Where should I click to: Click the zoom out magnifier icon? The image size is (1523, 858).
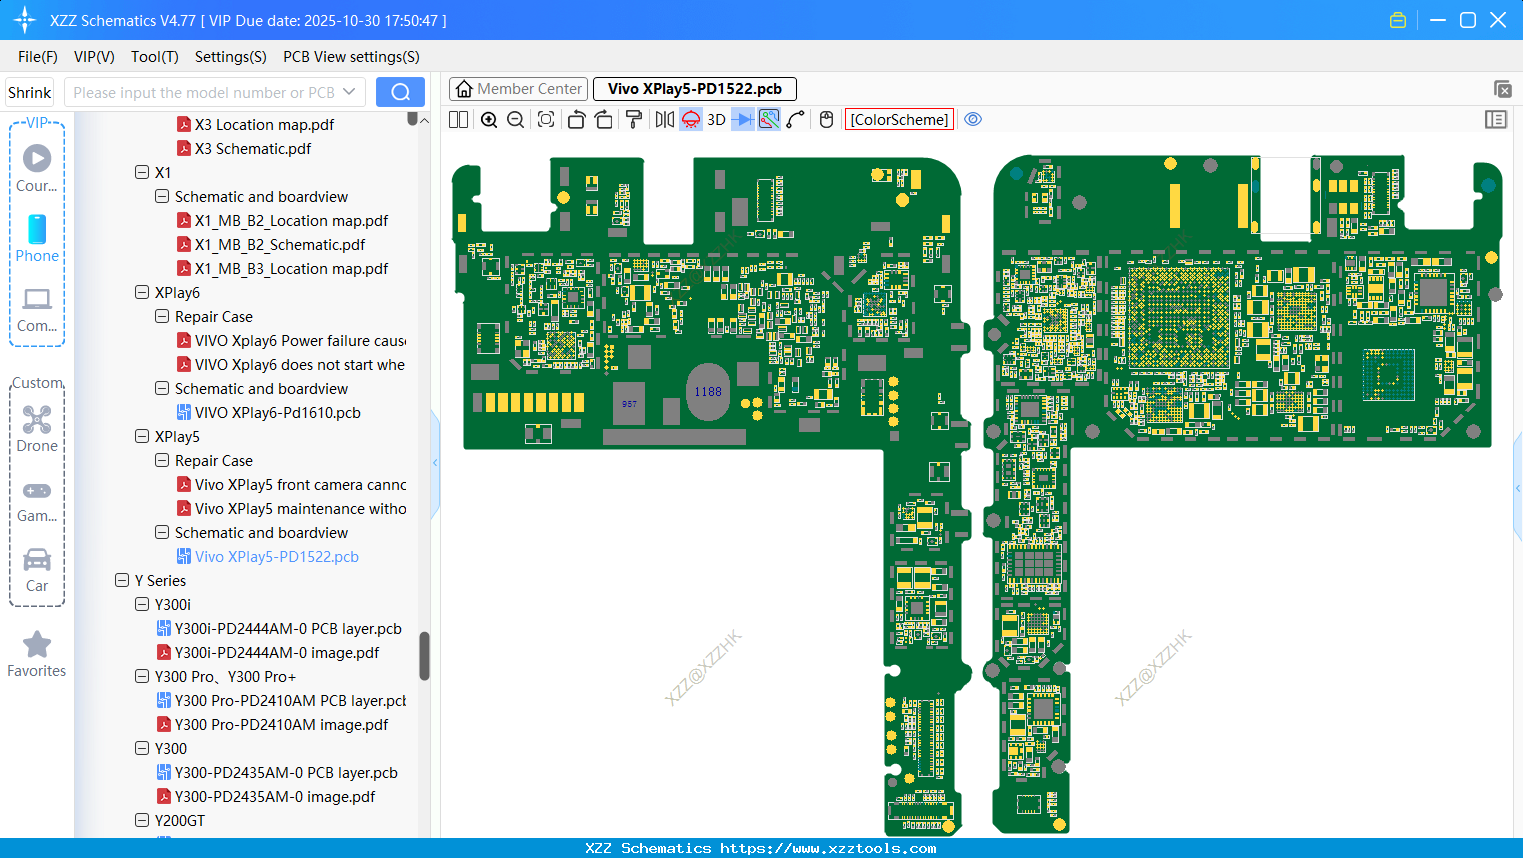point(516,120)
